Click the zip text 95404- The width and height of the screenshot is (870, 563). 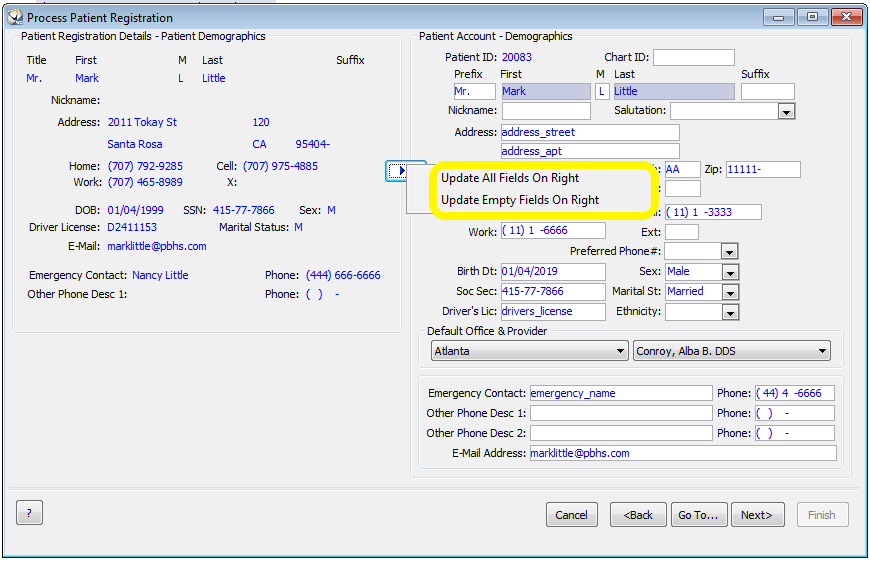click(x=312, y=144)
